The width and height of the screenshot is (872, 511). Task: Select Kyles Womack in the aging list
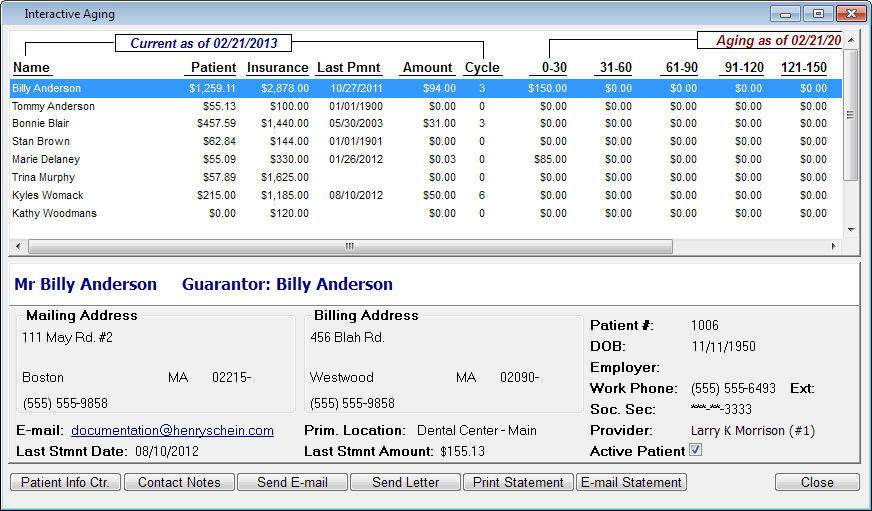point(48,195)
